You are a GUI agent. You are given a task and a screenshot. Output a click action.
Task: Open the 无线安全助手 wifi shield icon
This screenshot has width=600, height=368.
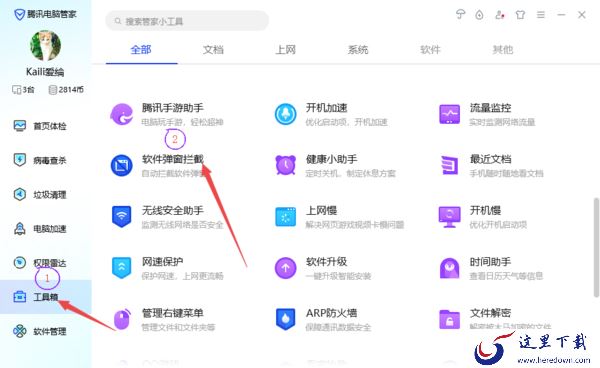122,217
